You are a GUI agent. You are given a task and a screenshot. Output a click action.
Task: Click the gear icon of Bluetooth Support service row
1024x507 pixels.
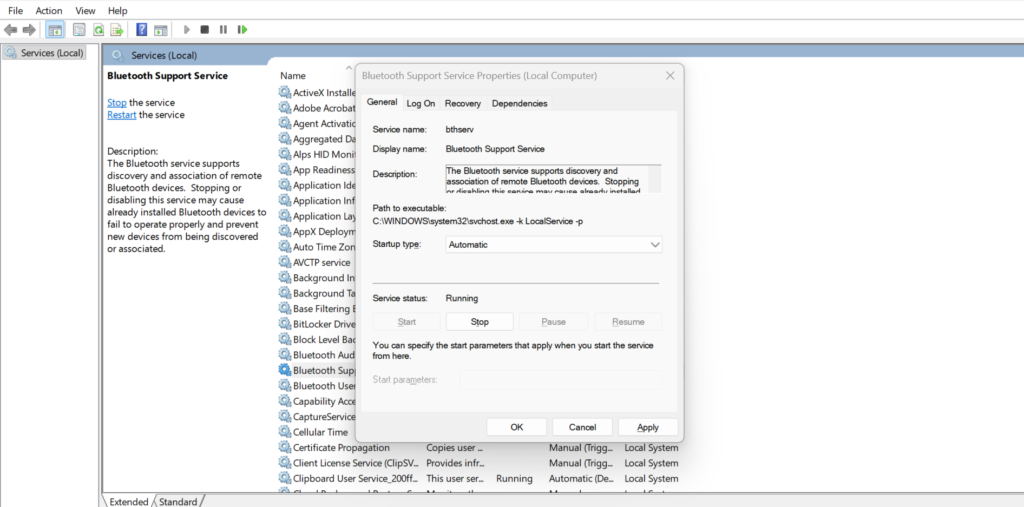285,370
